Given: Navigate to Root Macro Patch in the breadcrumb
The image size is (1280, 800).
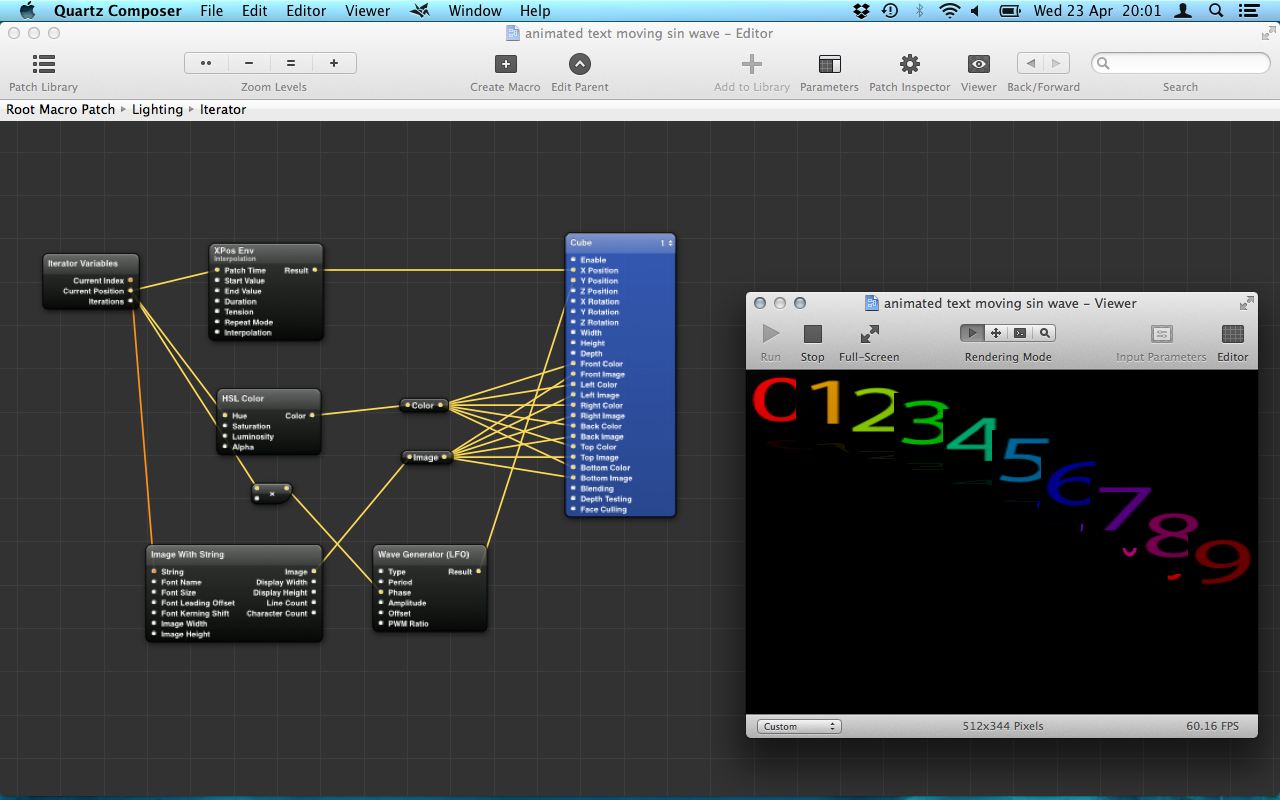Looking at the screenshot, I should 61,110.
